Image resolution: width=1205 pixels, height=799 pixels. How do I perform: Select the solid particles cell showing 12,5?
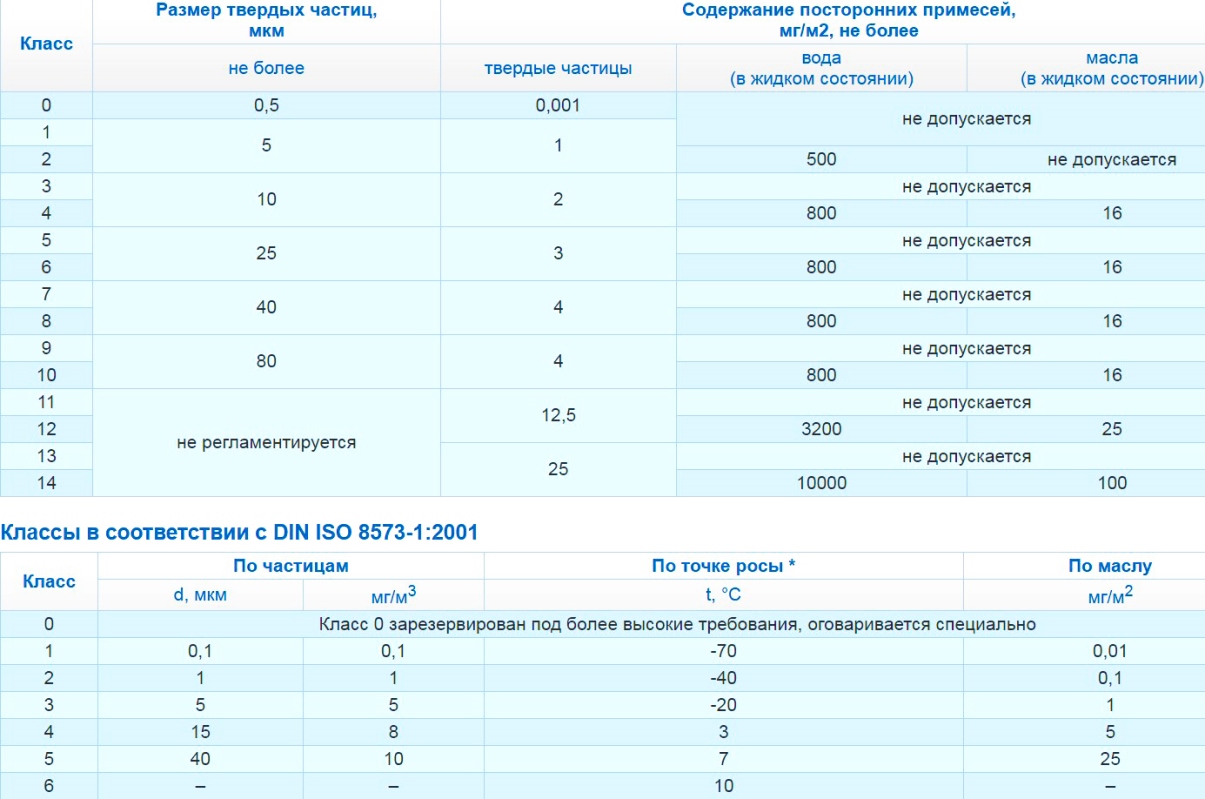click(x=558, y=415)
